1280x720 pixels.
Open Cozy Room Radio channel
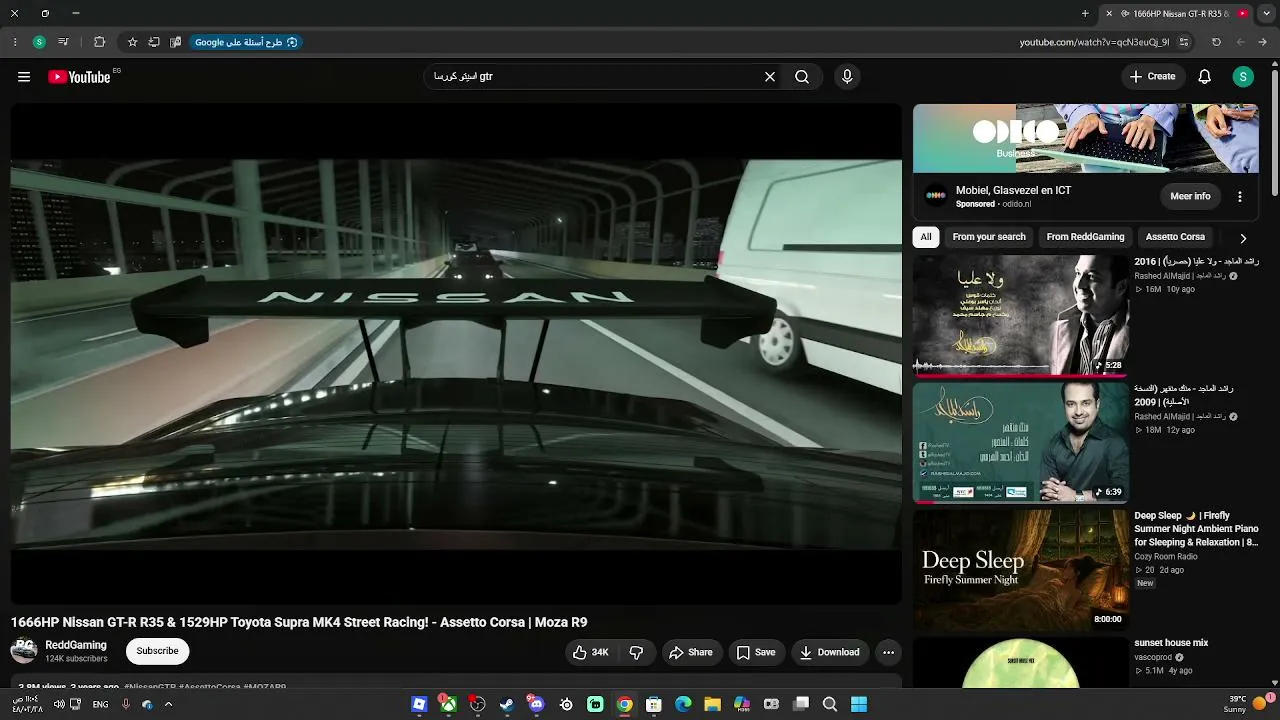[1165, 557]
